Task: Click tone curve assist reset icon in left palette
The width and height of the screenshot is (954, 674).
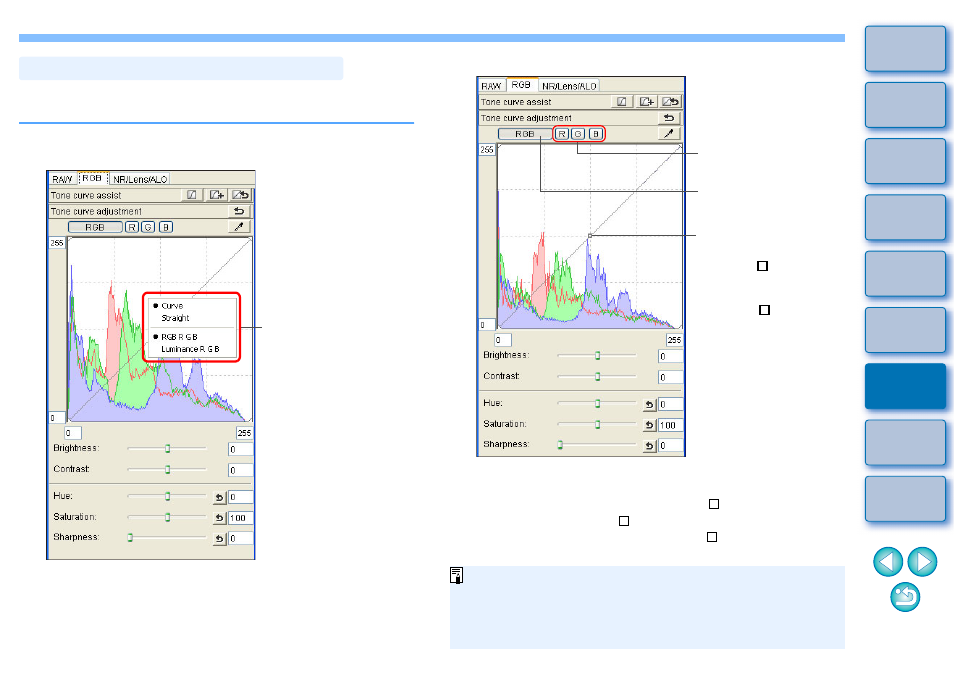Action: (x=241, y=195)
